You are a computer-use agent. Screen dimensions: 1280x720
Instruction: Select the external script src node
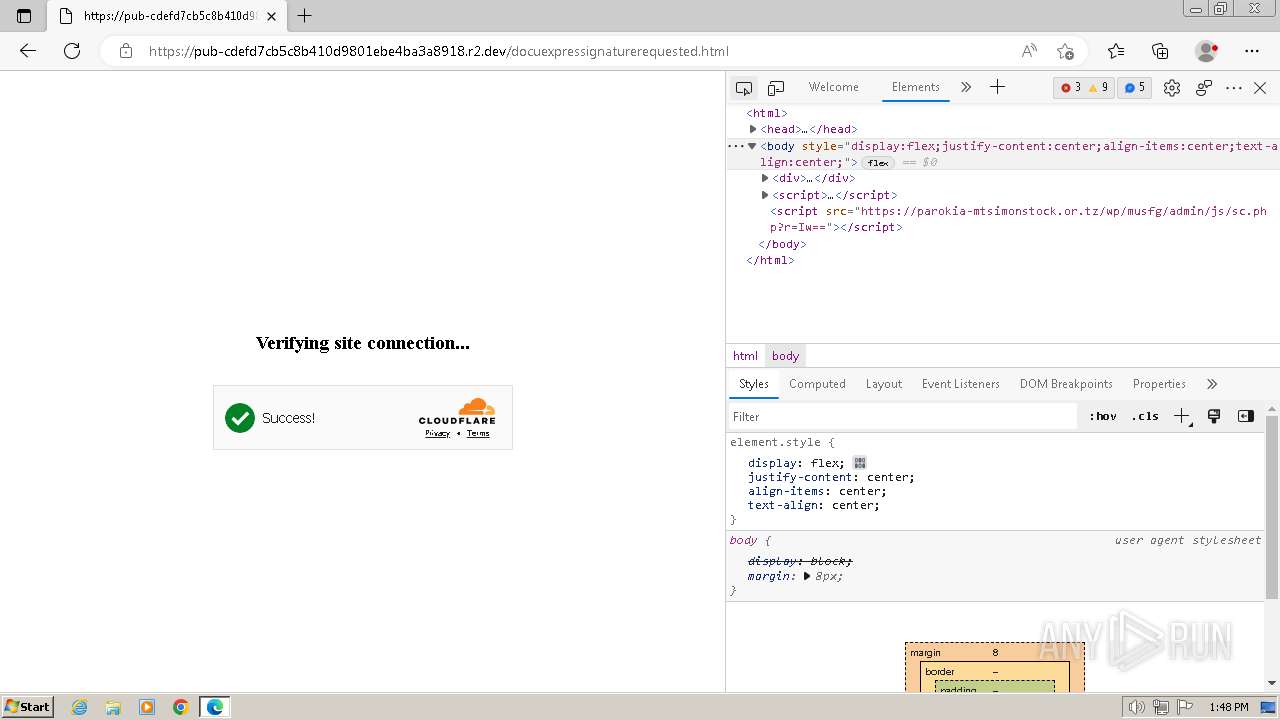(1018, 219)
